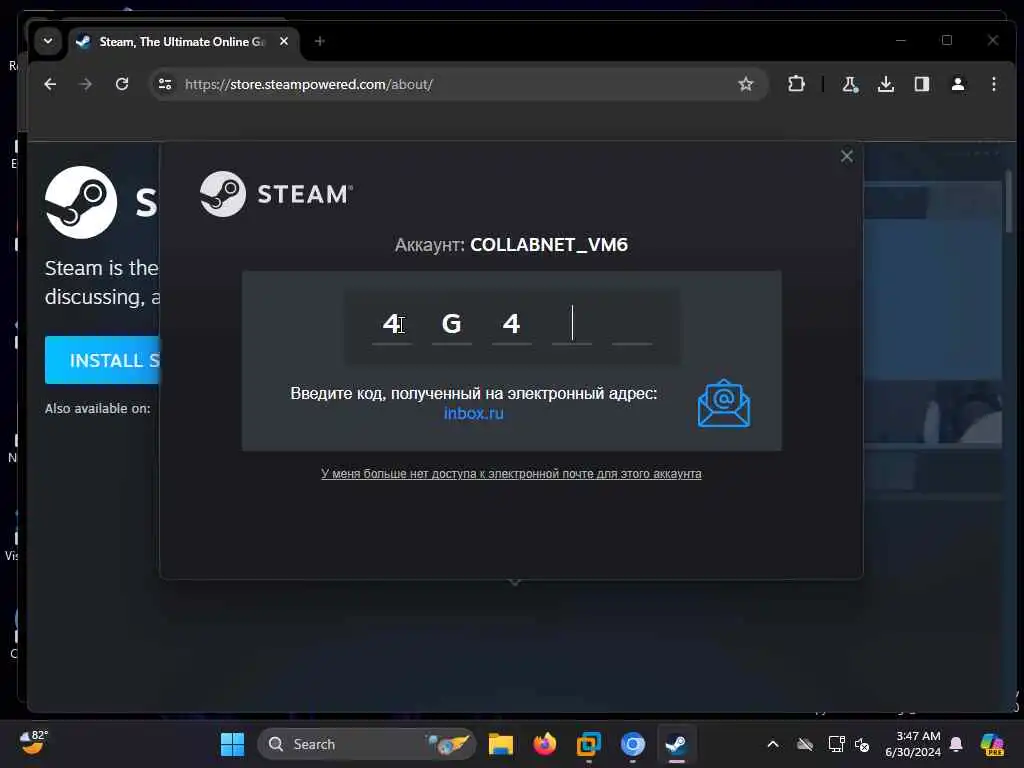Open the Chrome Labs flask icon
This screenshot has height=768, width=1024.
[850, 84]
